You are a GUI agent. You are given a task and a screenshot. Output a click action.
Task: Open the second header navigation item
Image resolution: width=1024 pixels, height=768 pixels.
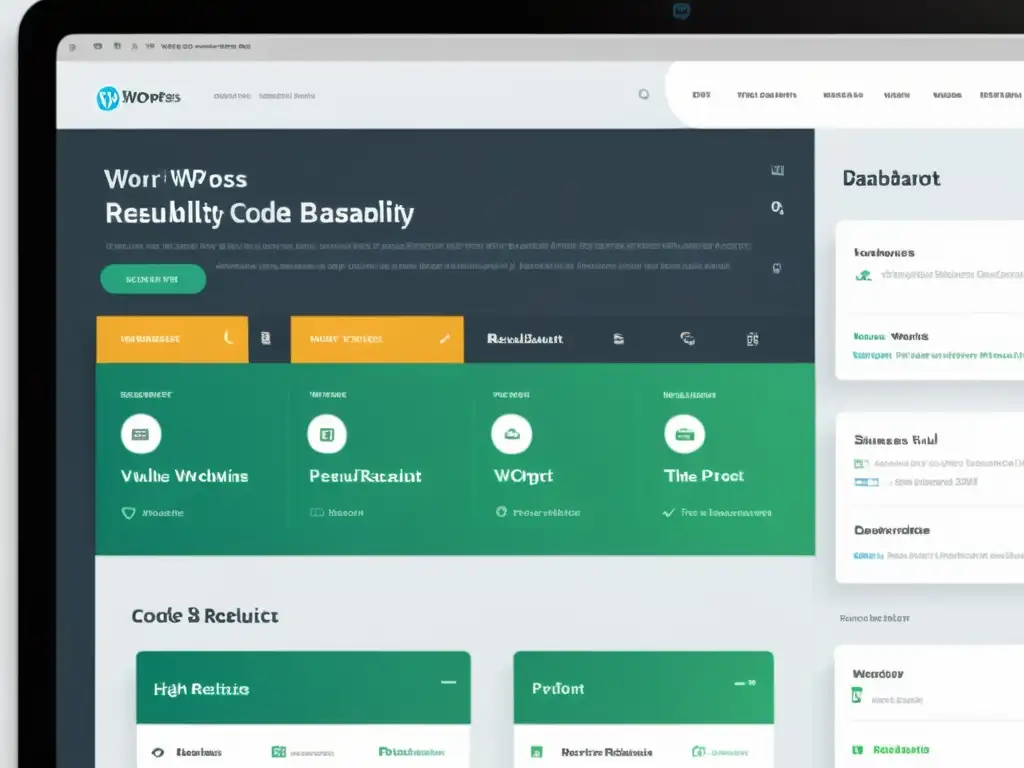coord(767,95)
